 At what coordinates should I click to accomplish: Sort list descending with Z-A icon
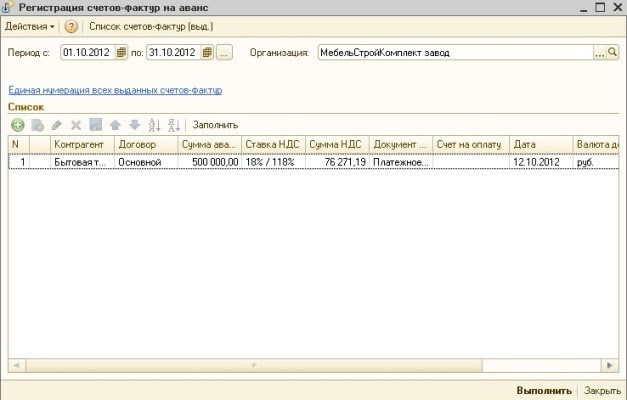coord(173,125)
